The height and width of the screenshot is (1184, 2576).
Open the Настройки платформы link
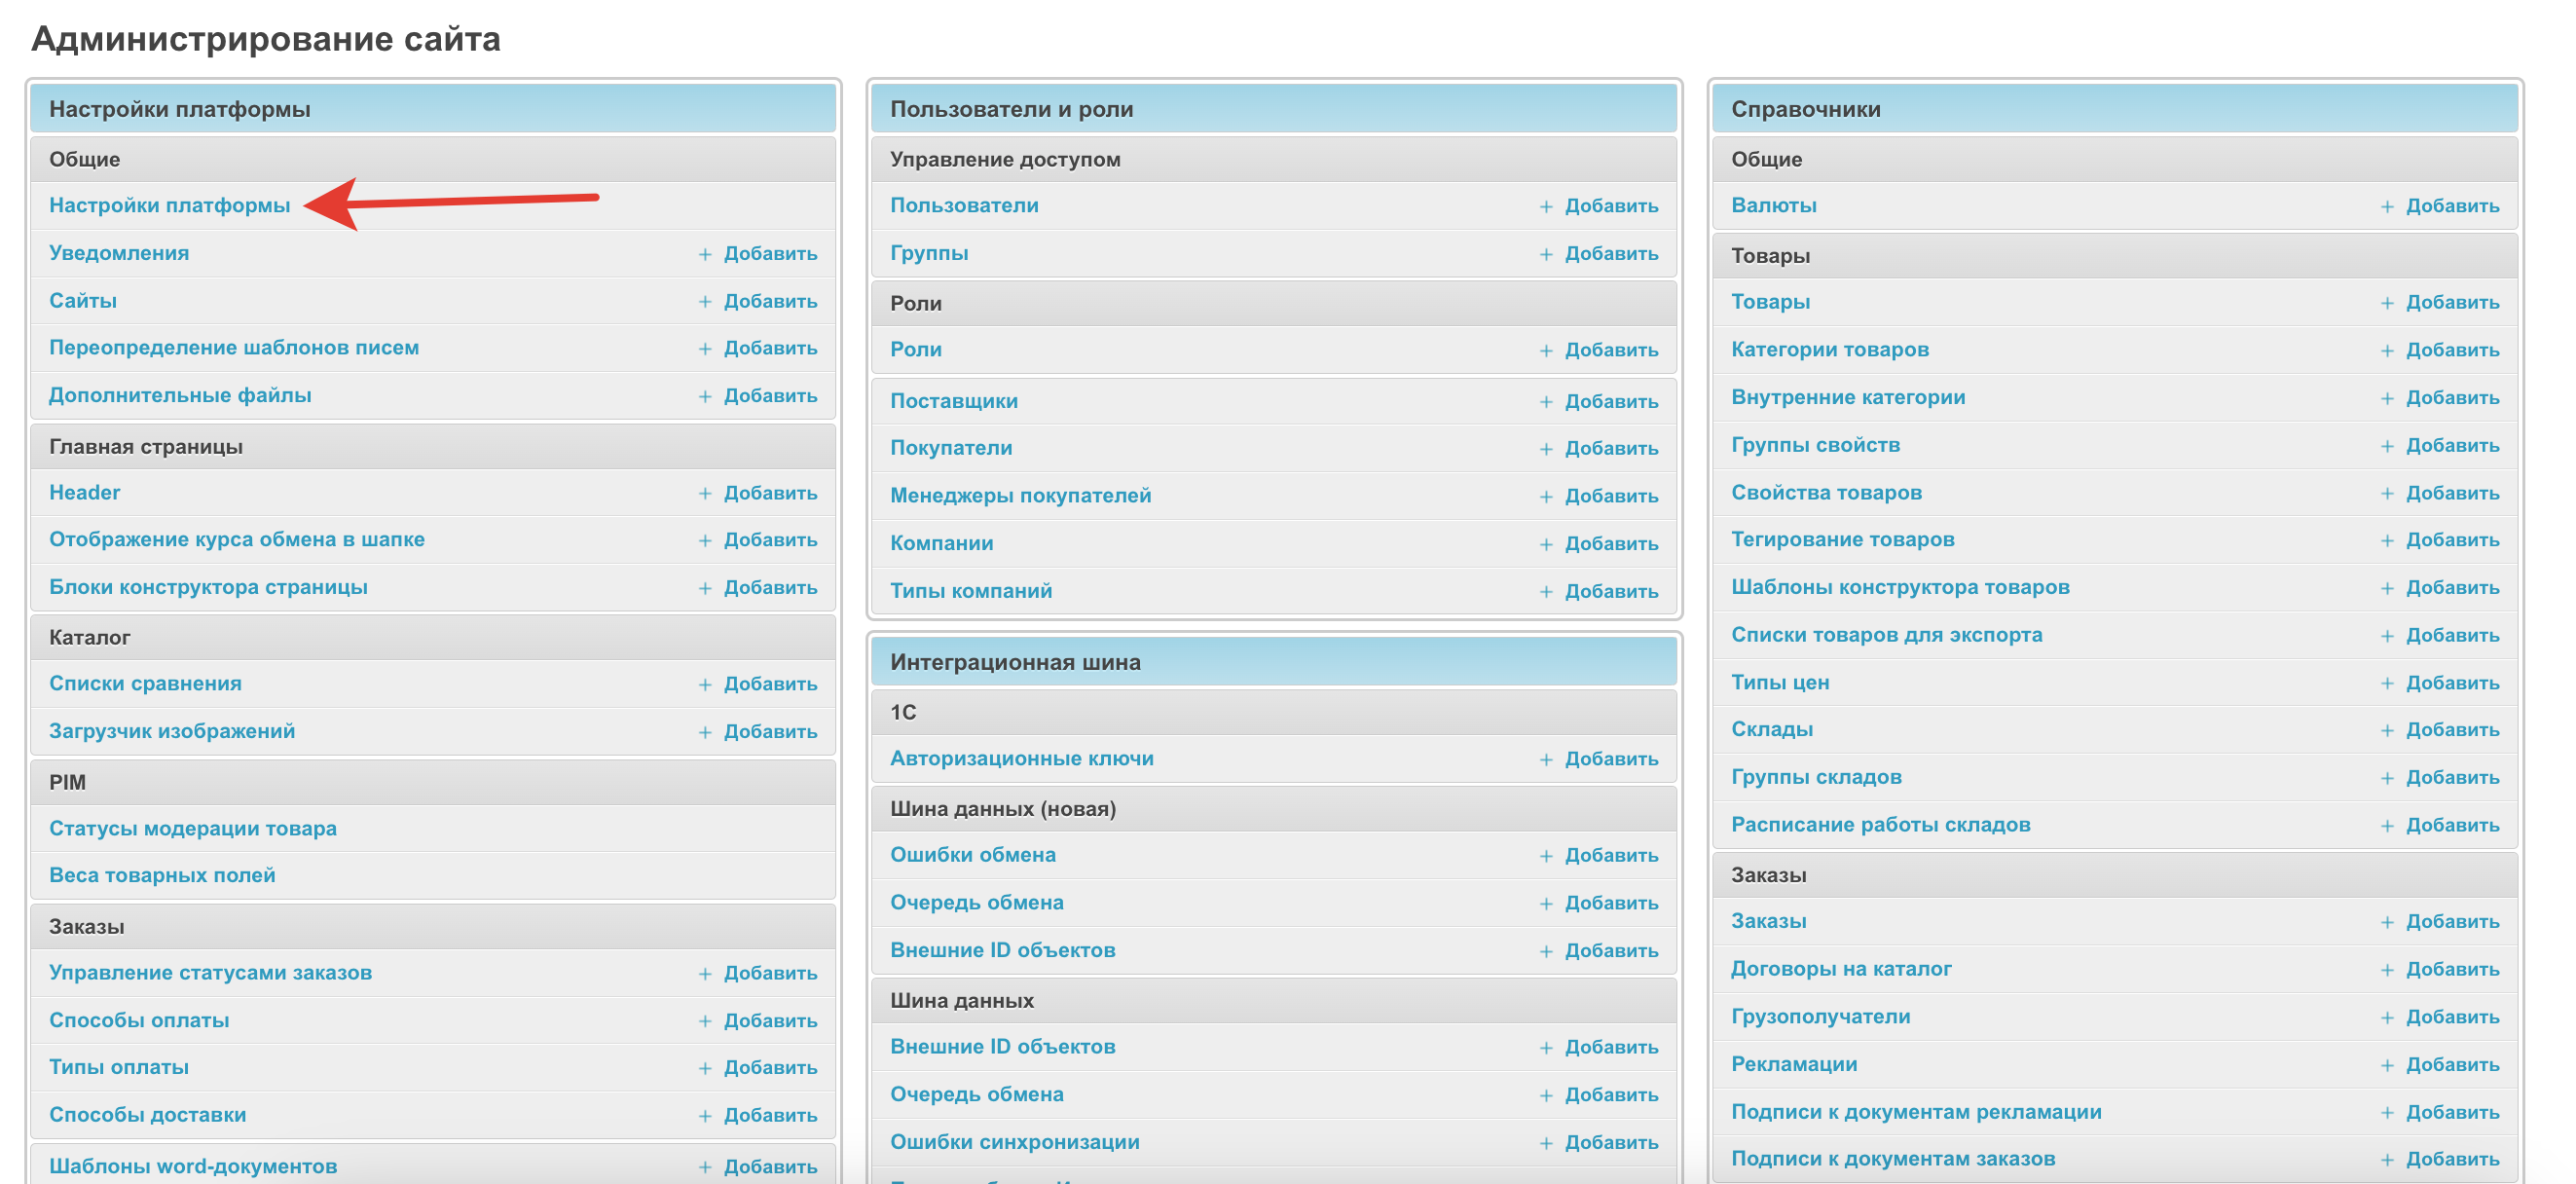click(169, 205)
